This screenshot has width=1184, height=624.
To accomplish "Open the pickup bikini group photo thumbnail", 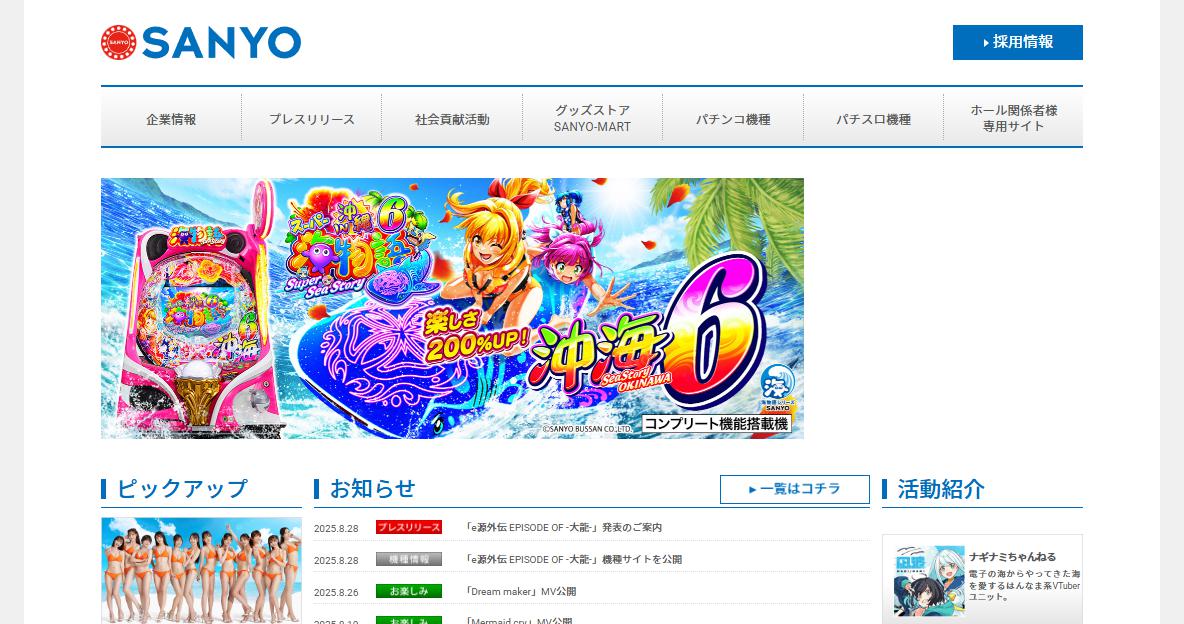I will tap(202, 570).
